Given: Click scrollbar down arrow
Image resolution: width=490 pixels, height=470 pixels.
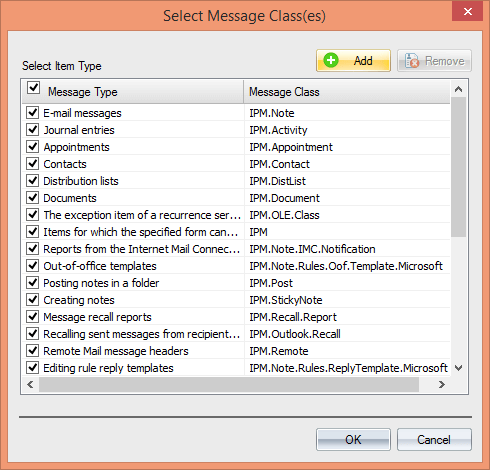Looking at the screenshot, I should tap(459, 368).
